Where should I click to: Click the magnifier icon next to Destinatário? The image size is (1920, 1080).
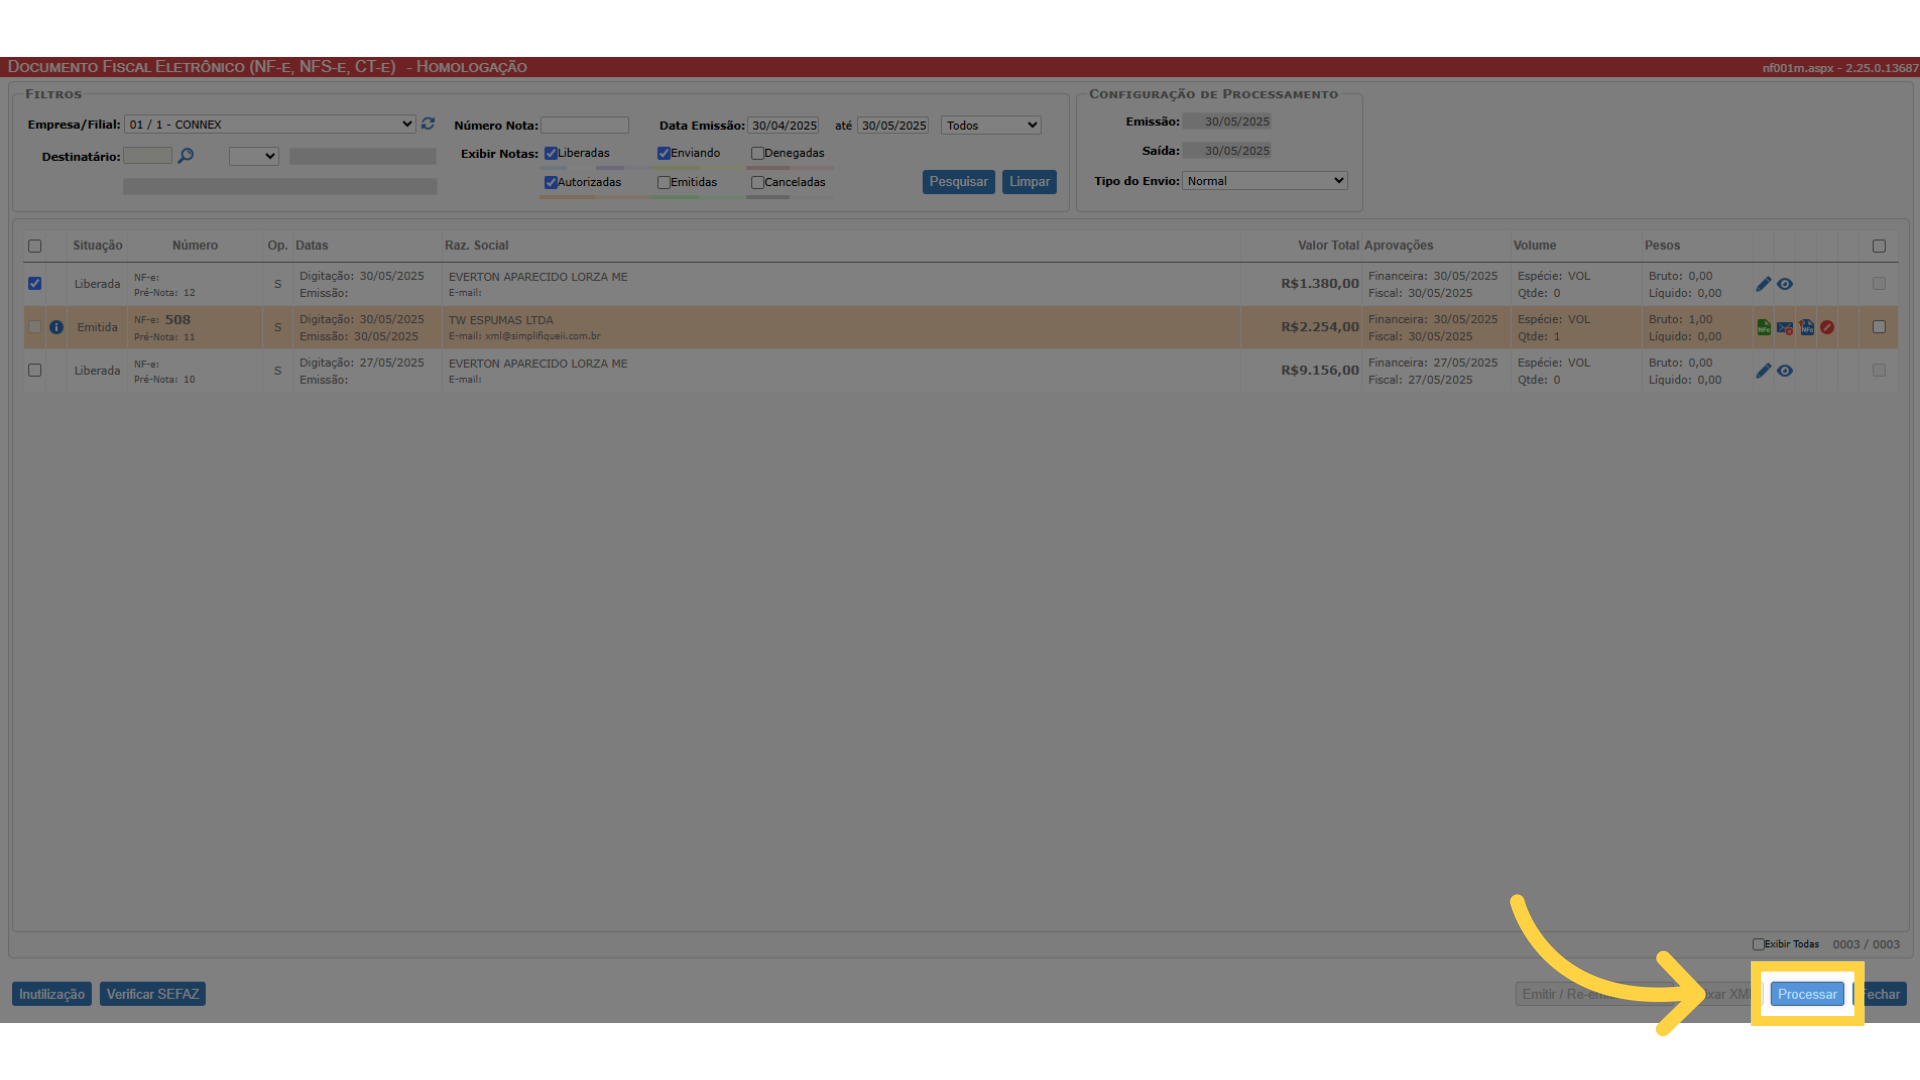pyautogui.click(x=186, y=156)
